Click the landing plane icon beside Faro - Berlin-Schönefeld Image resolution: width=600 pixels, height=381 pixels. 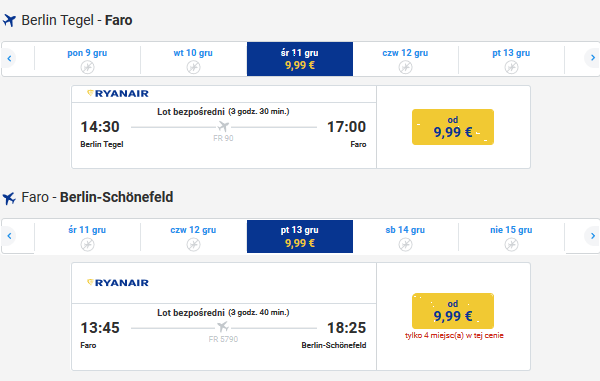coord(9,198)
